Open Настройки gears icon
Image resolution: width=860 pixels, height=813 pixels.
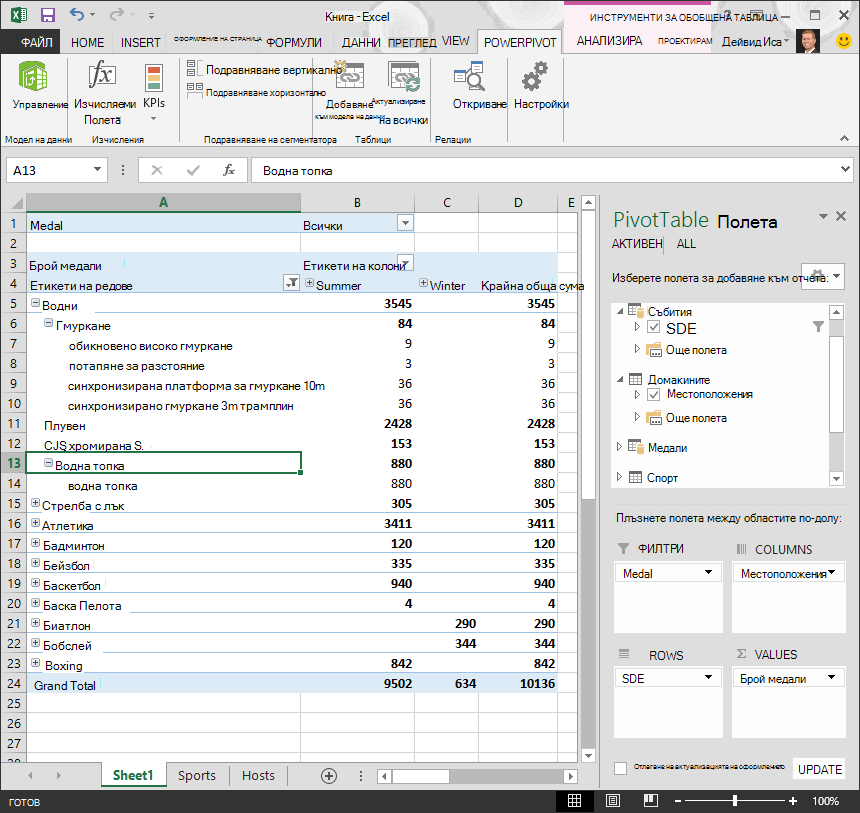click(535, 76)
